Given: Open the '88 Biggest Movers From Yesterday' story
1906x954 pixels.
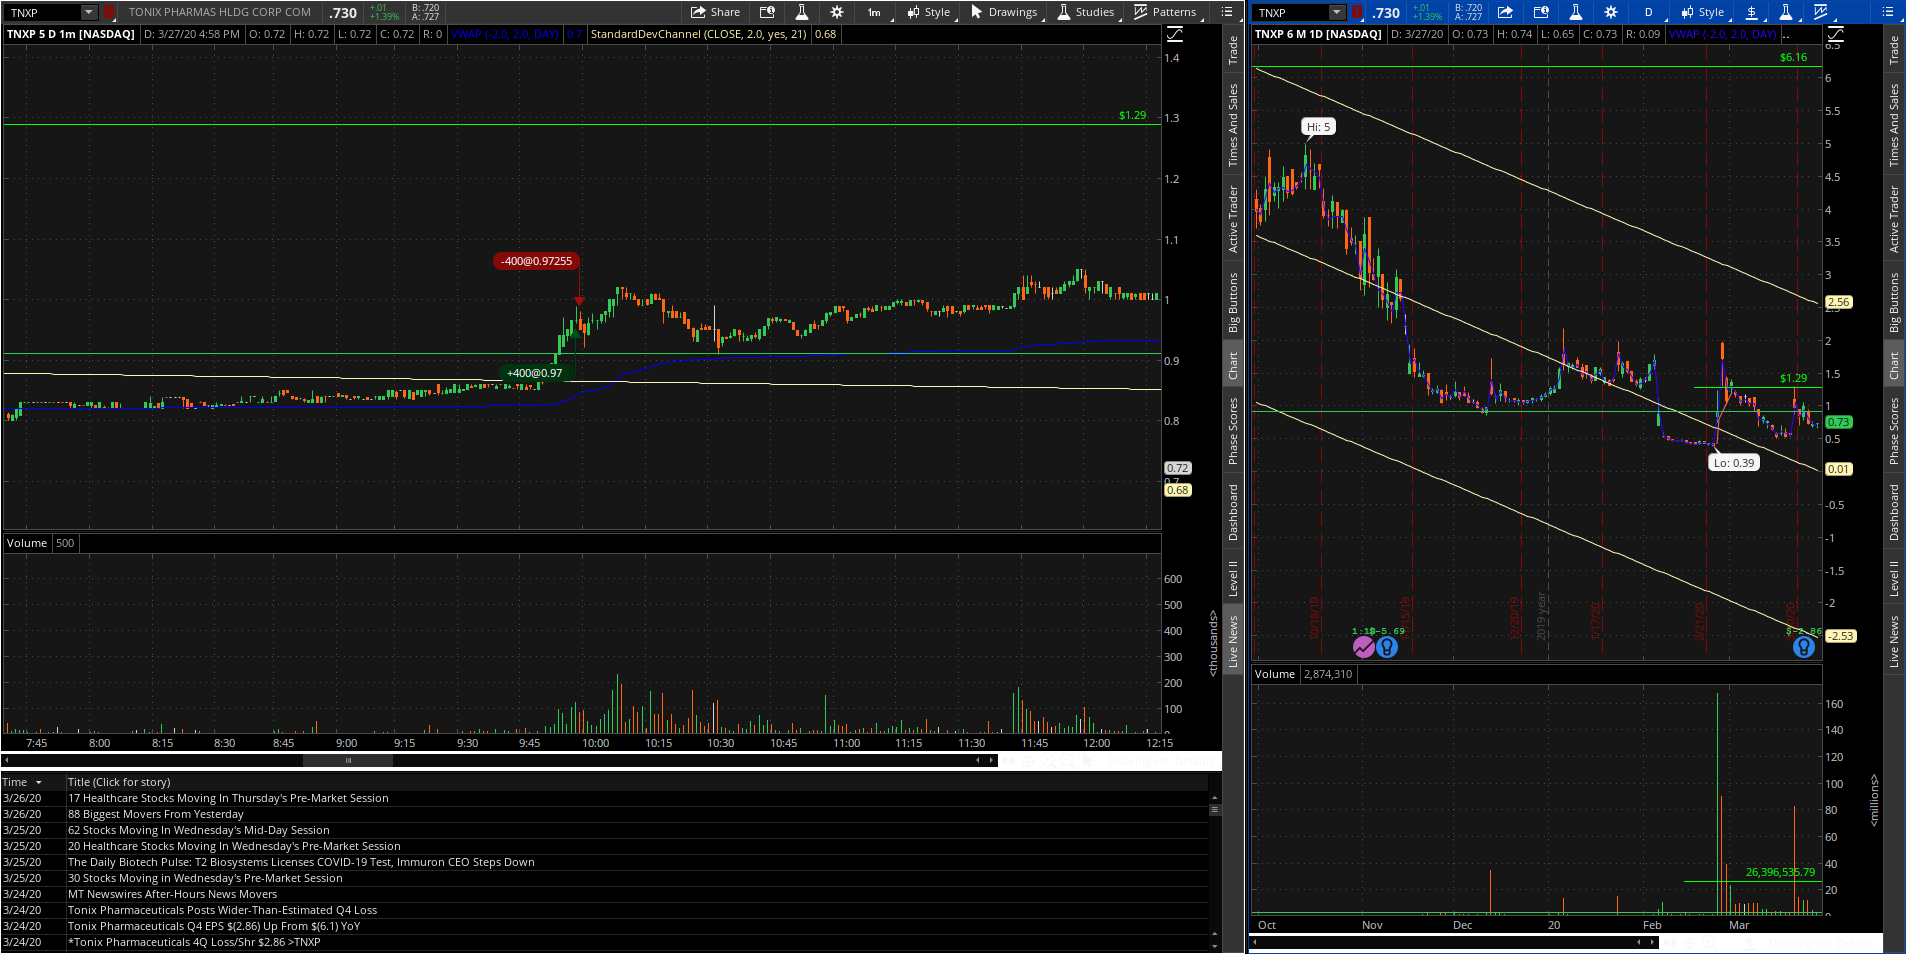Looking at the screenshot, I should [156, 814].
